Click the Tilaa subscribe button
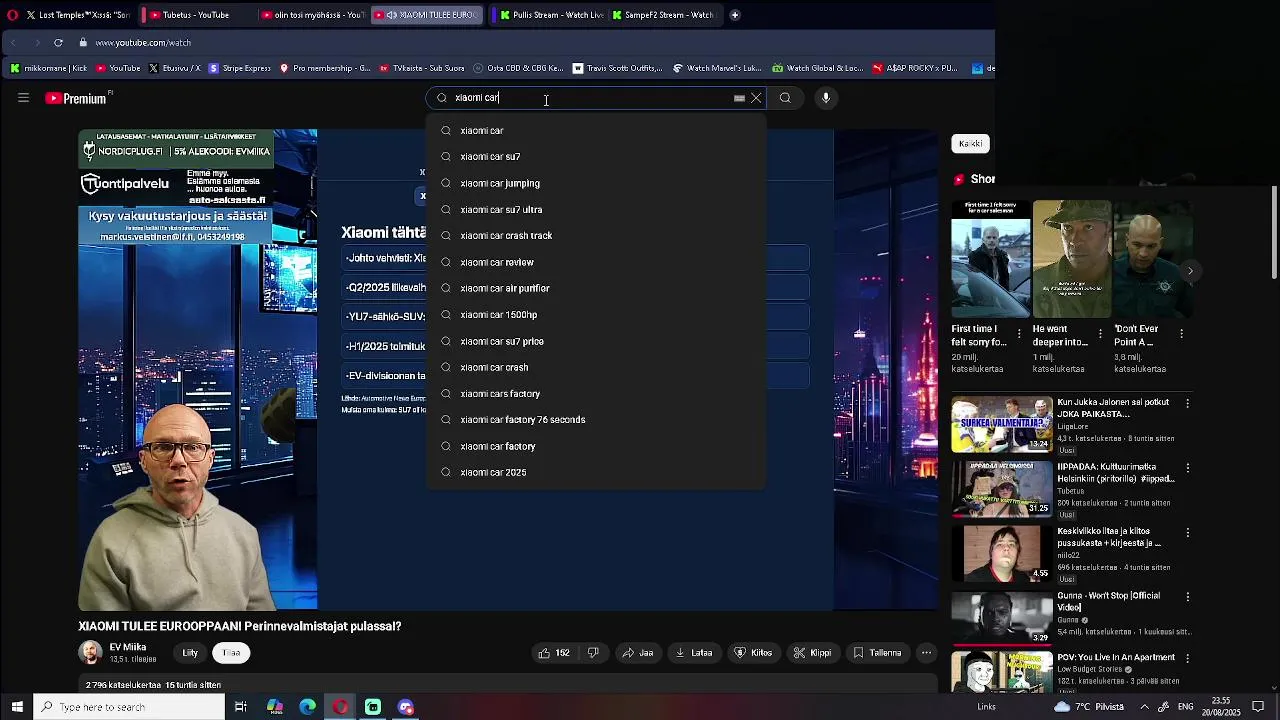The height and width of the screenshot is (720, 1280). [231, 653]
